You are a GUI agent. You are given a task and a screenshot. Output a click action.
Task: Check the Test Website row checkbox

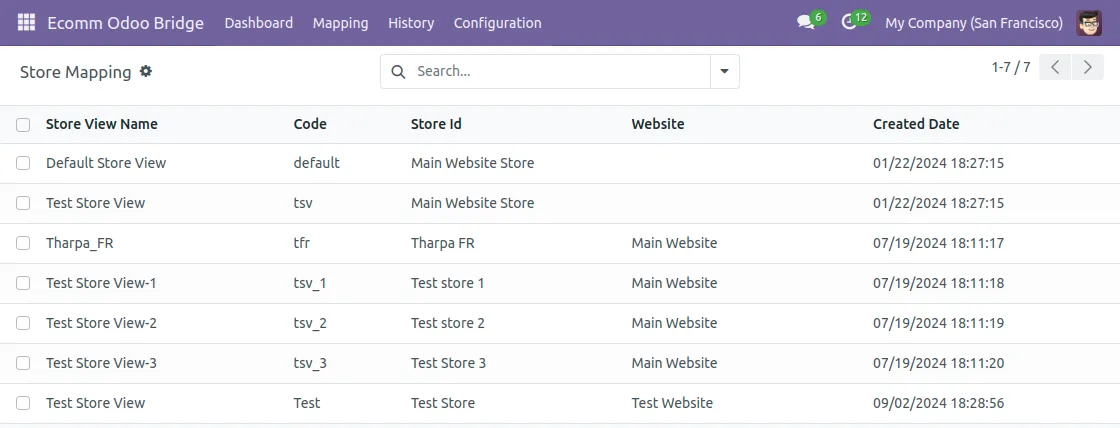(x=23, y=403)
